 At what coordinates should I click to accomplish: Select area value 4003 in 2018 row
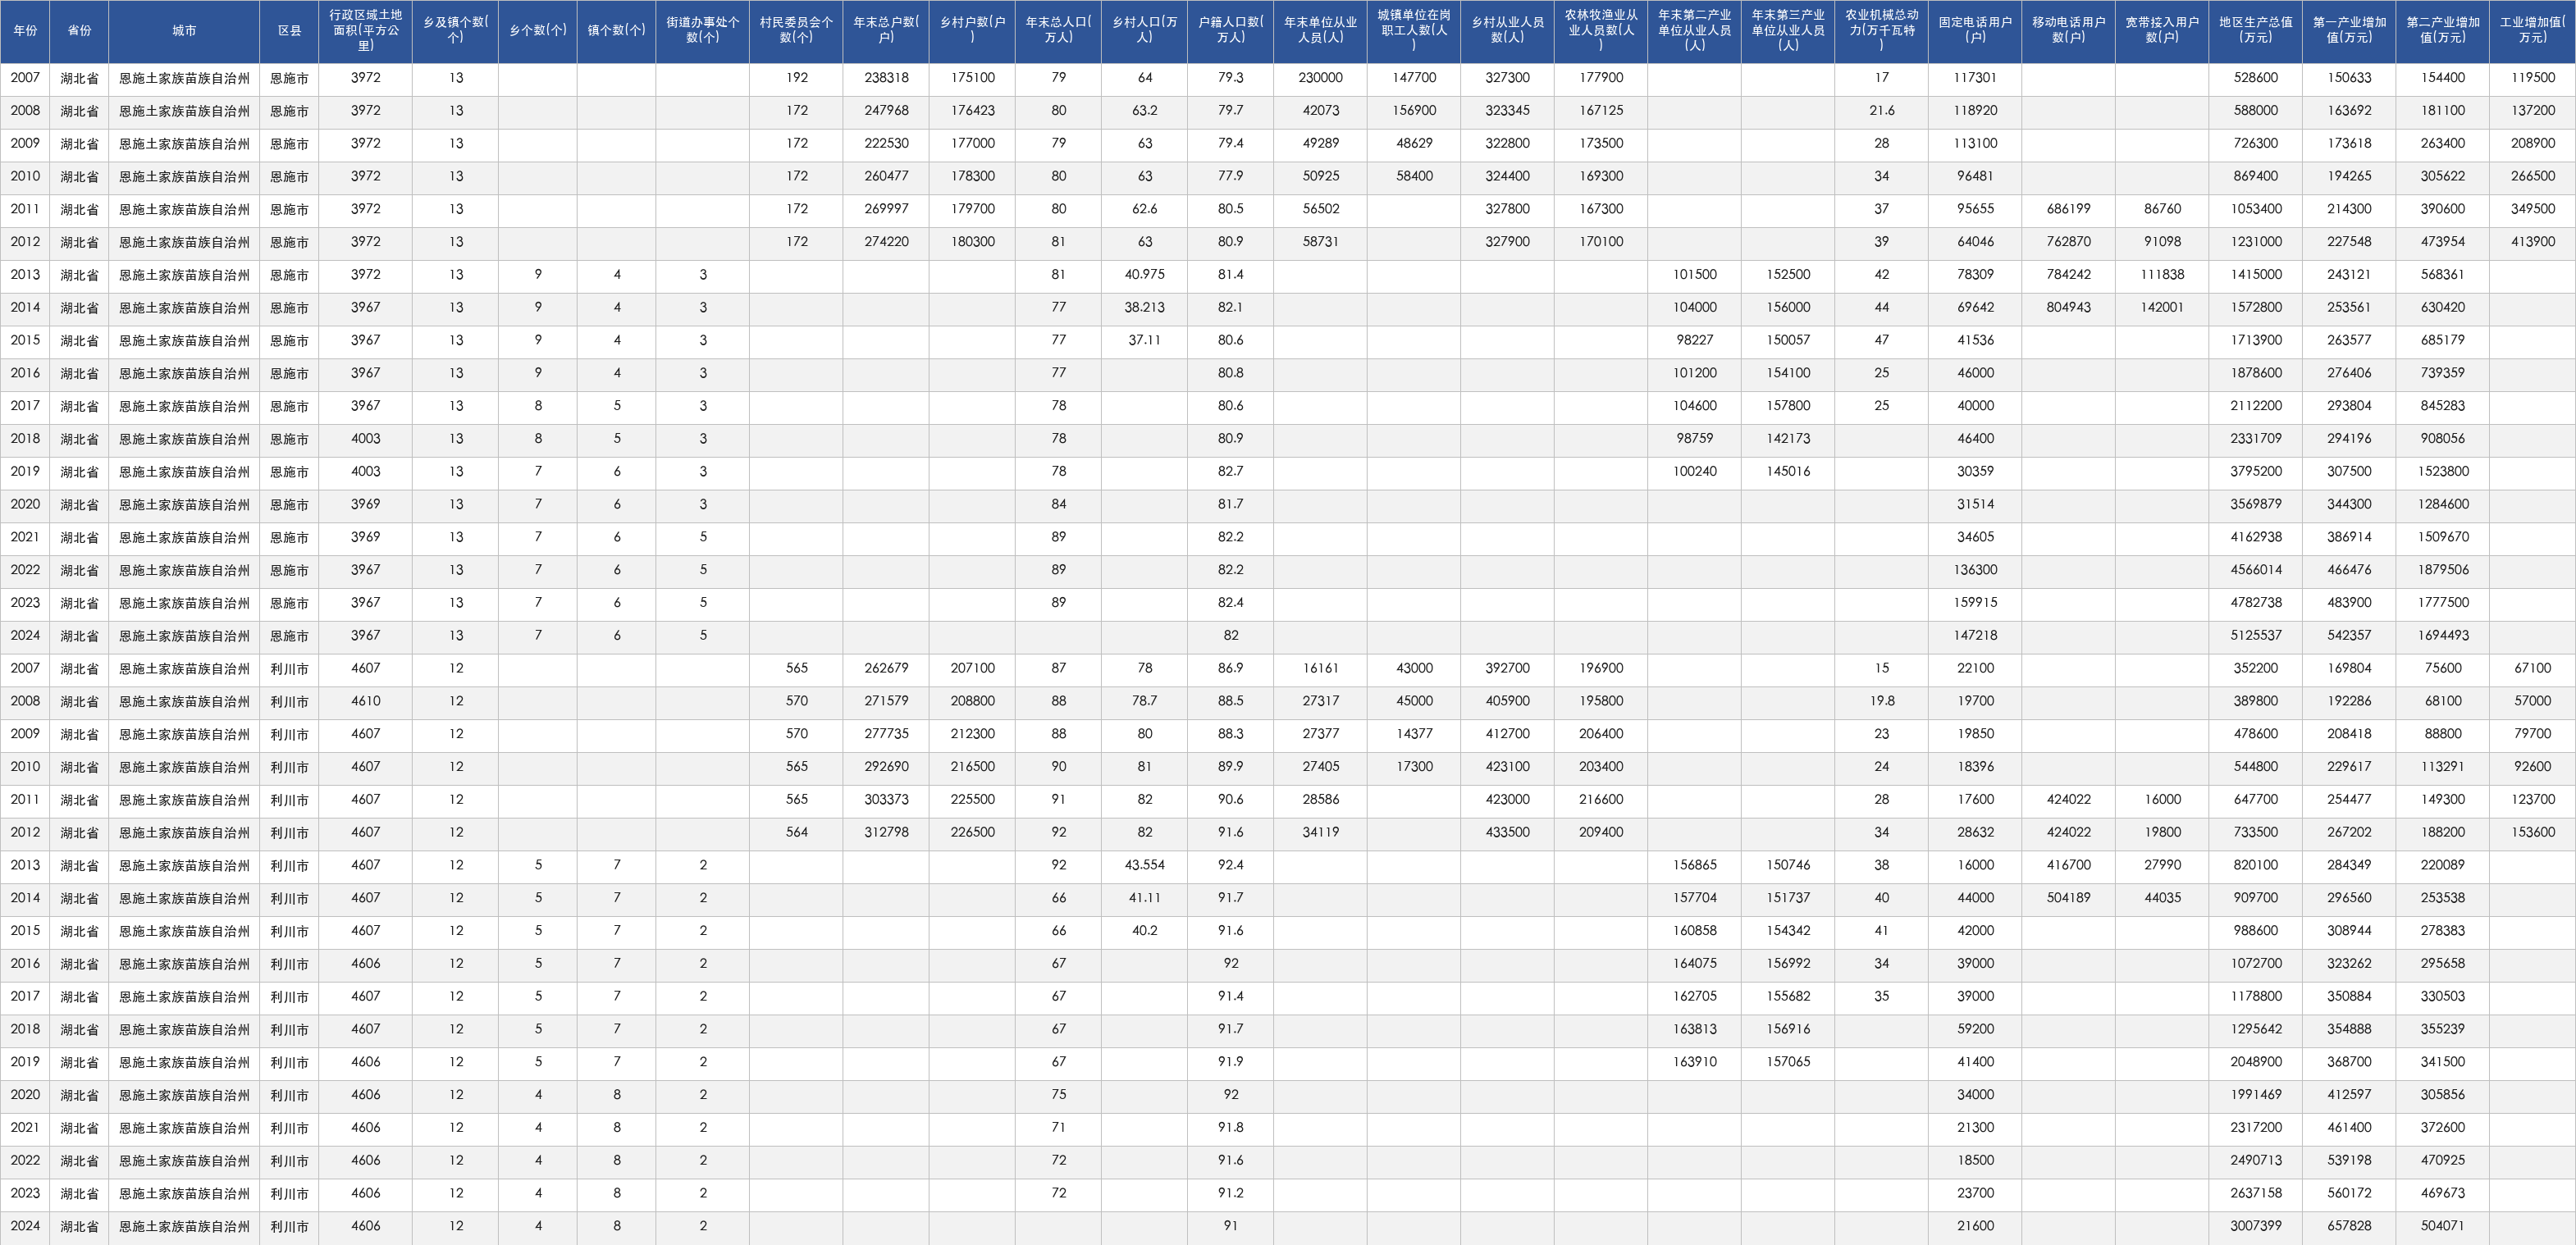tap(365, 439)
